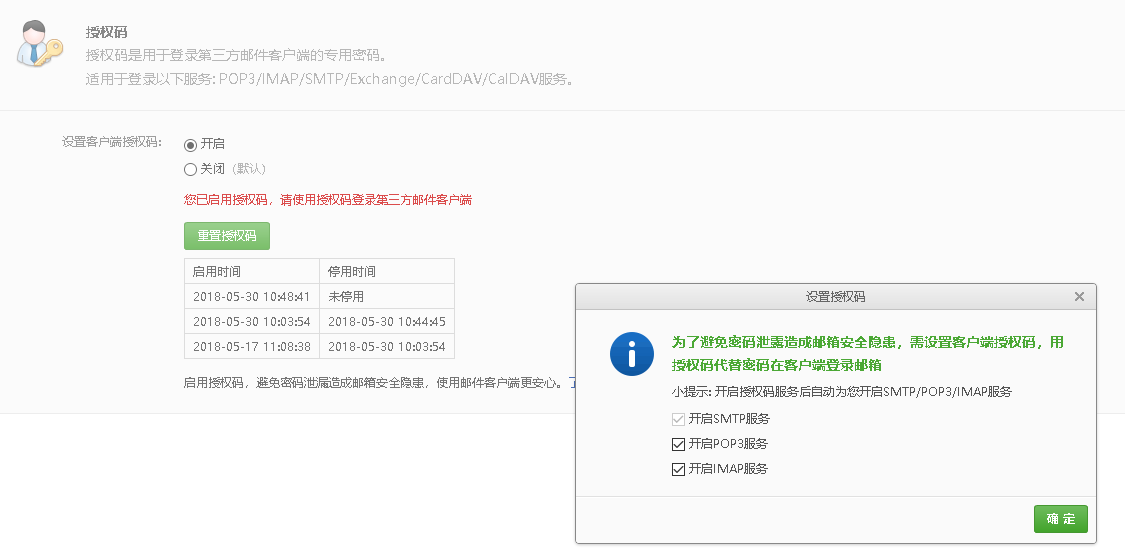
Task: Click the 重置授权码 button
Action: click(x=227, y=236)
